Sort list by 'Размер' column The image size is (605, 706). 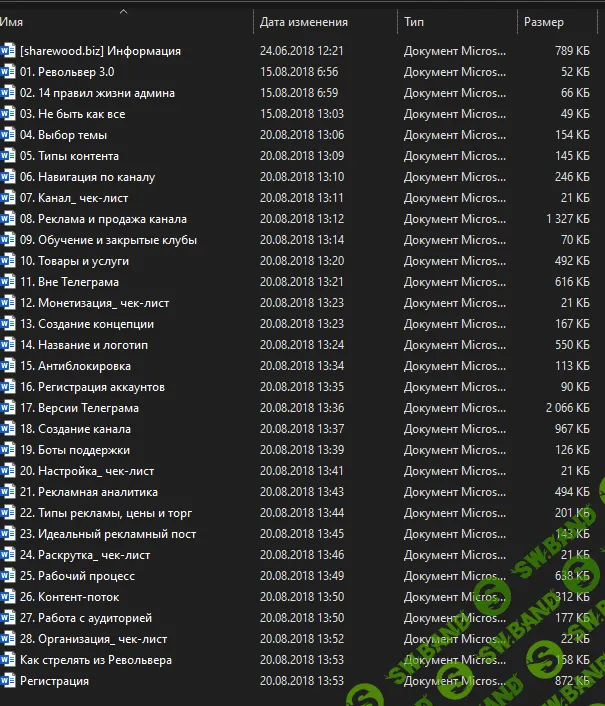pos(543,22)
